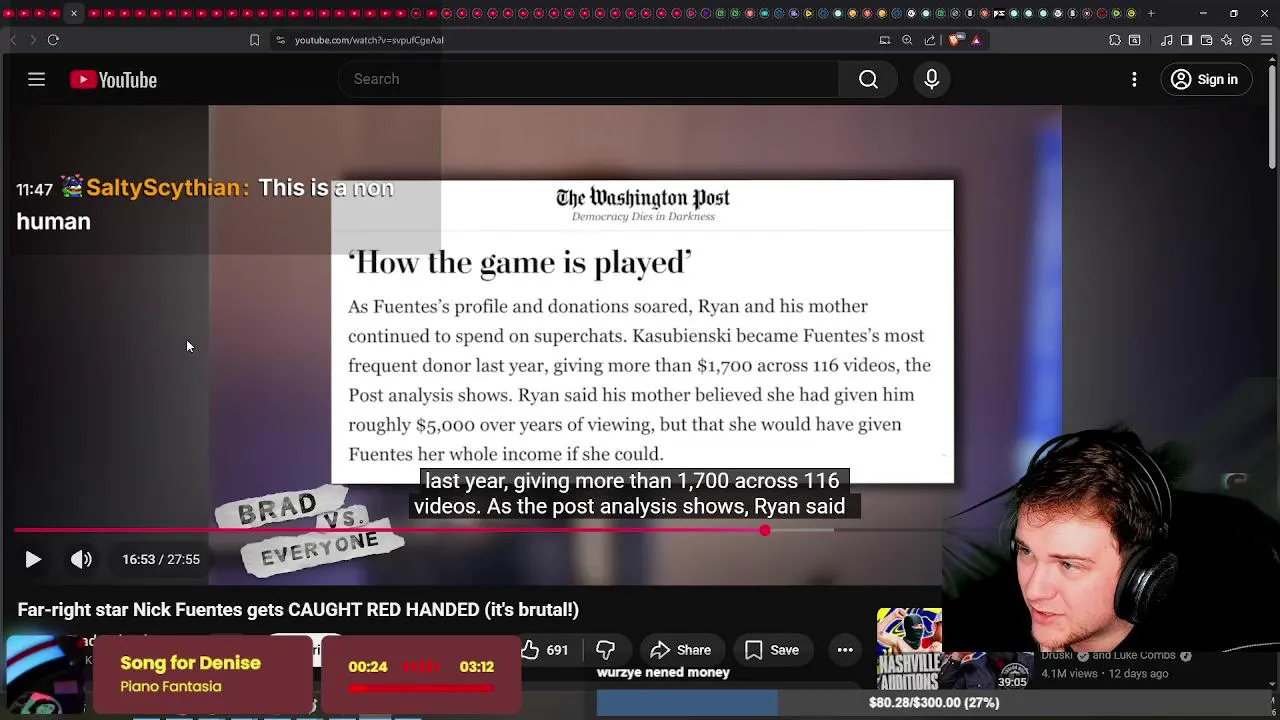Open Brave Shields lion icon
The width and height of the screenshot is (1280, 720).
click(955, 40)
